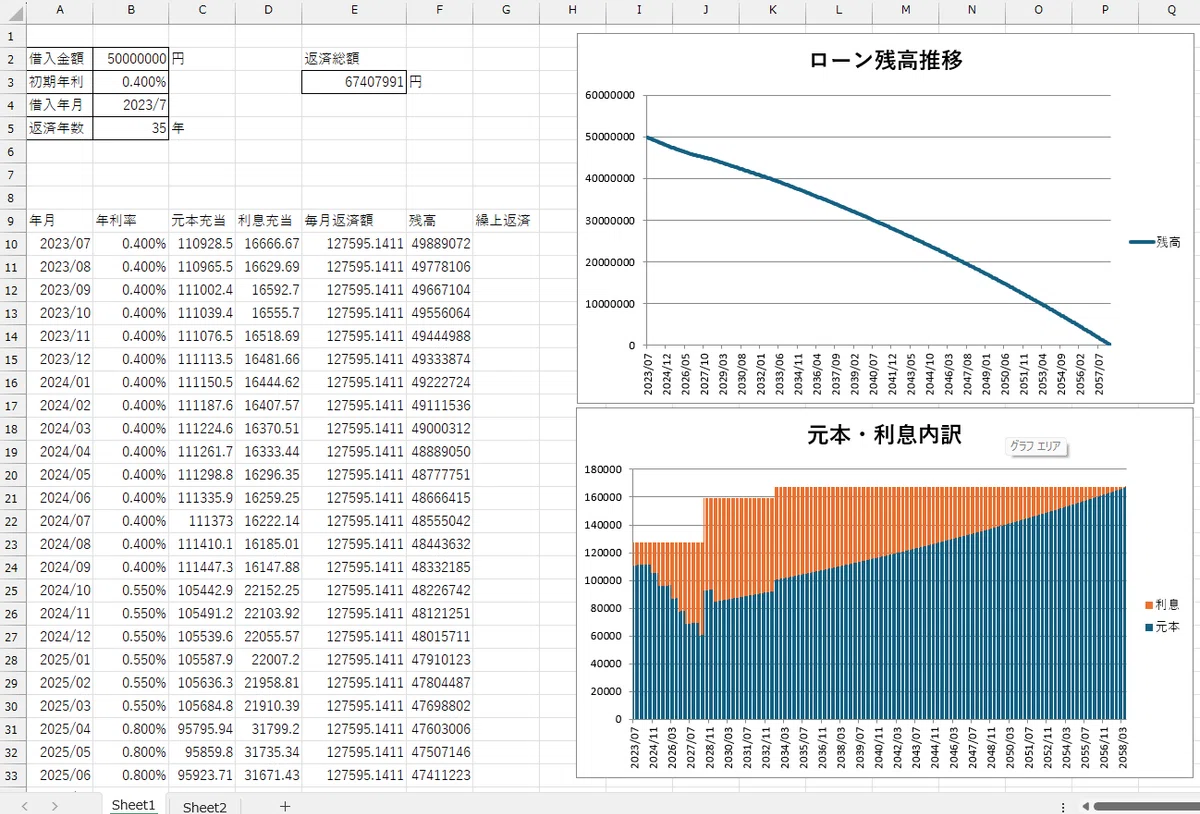This screenshot has width=1200, height=814.
Task: Select the borrowing date cell 2023/7
Action: (x=131, y=105)
